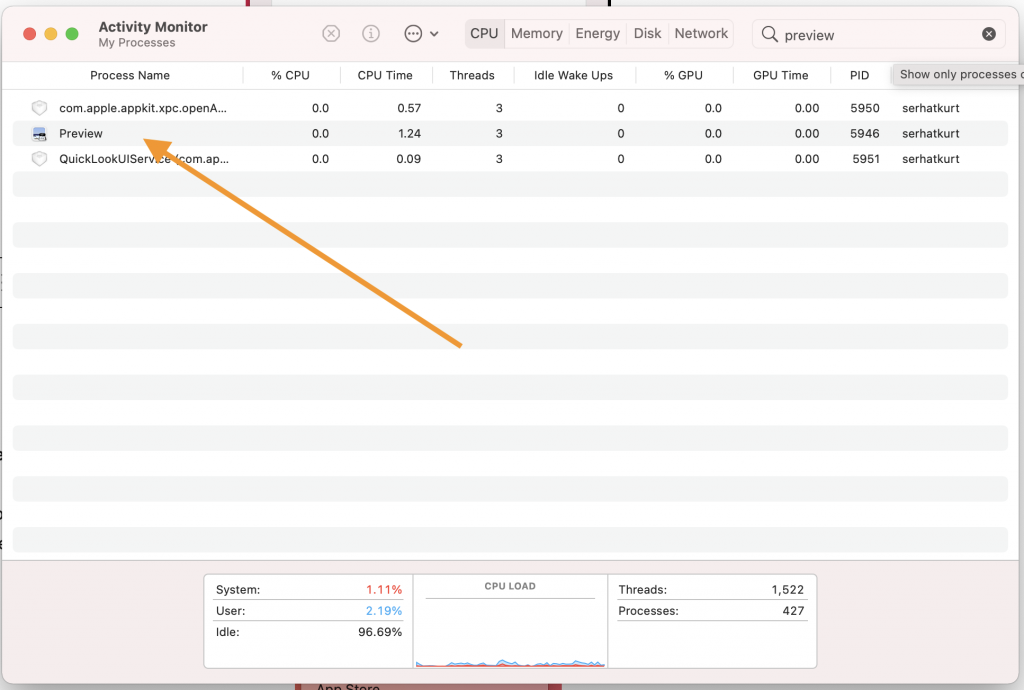Select the Preview app icon in process list
Viewport: 1024px width, 690px height.
pos(39,134)
